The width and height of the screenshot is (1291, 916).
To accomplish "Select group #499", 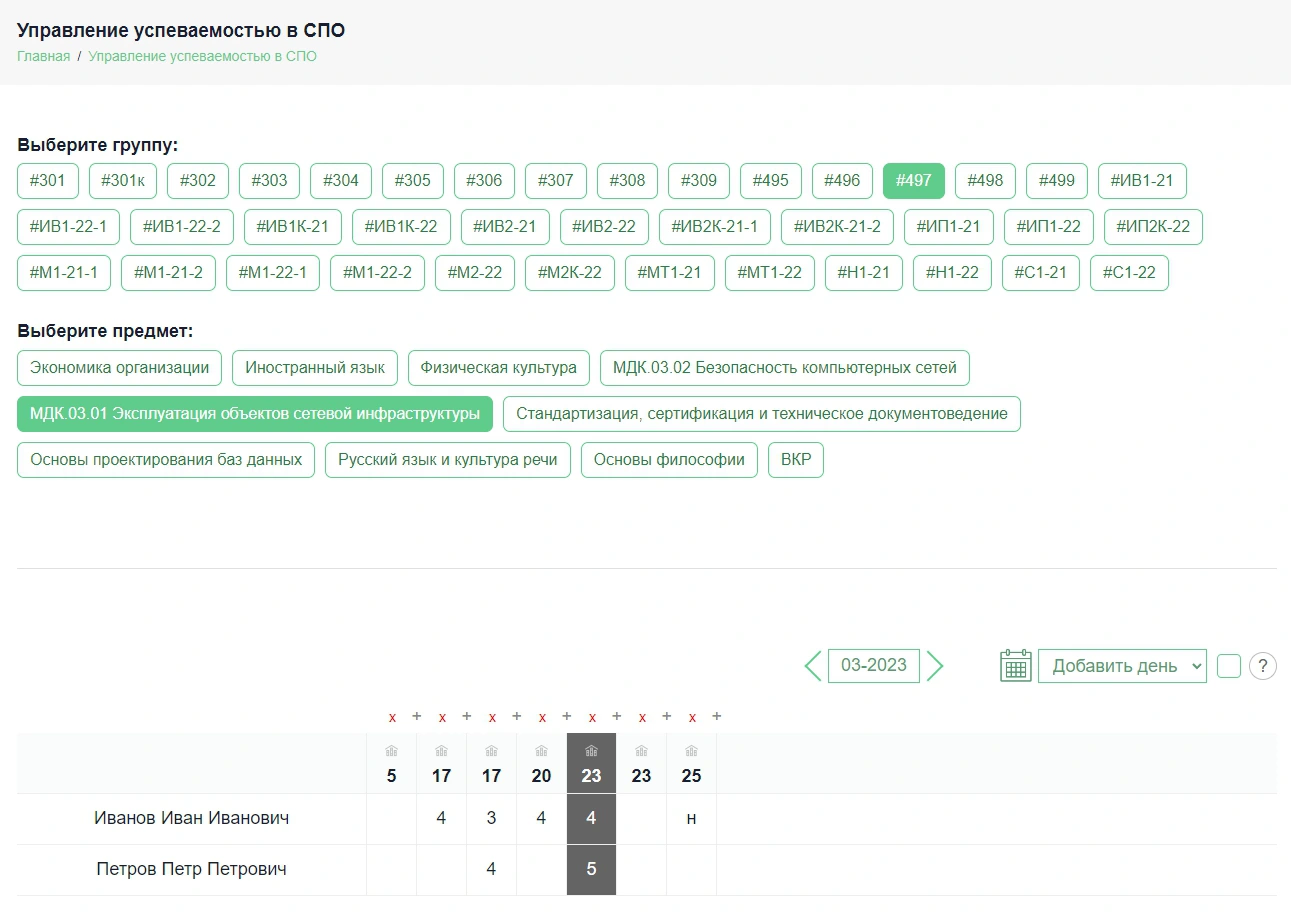I will pyautogui.click(x=1057, y=181).
